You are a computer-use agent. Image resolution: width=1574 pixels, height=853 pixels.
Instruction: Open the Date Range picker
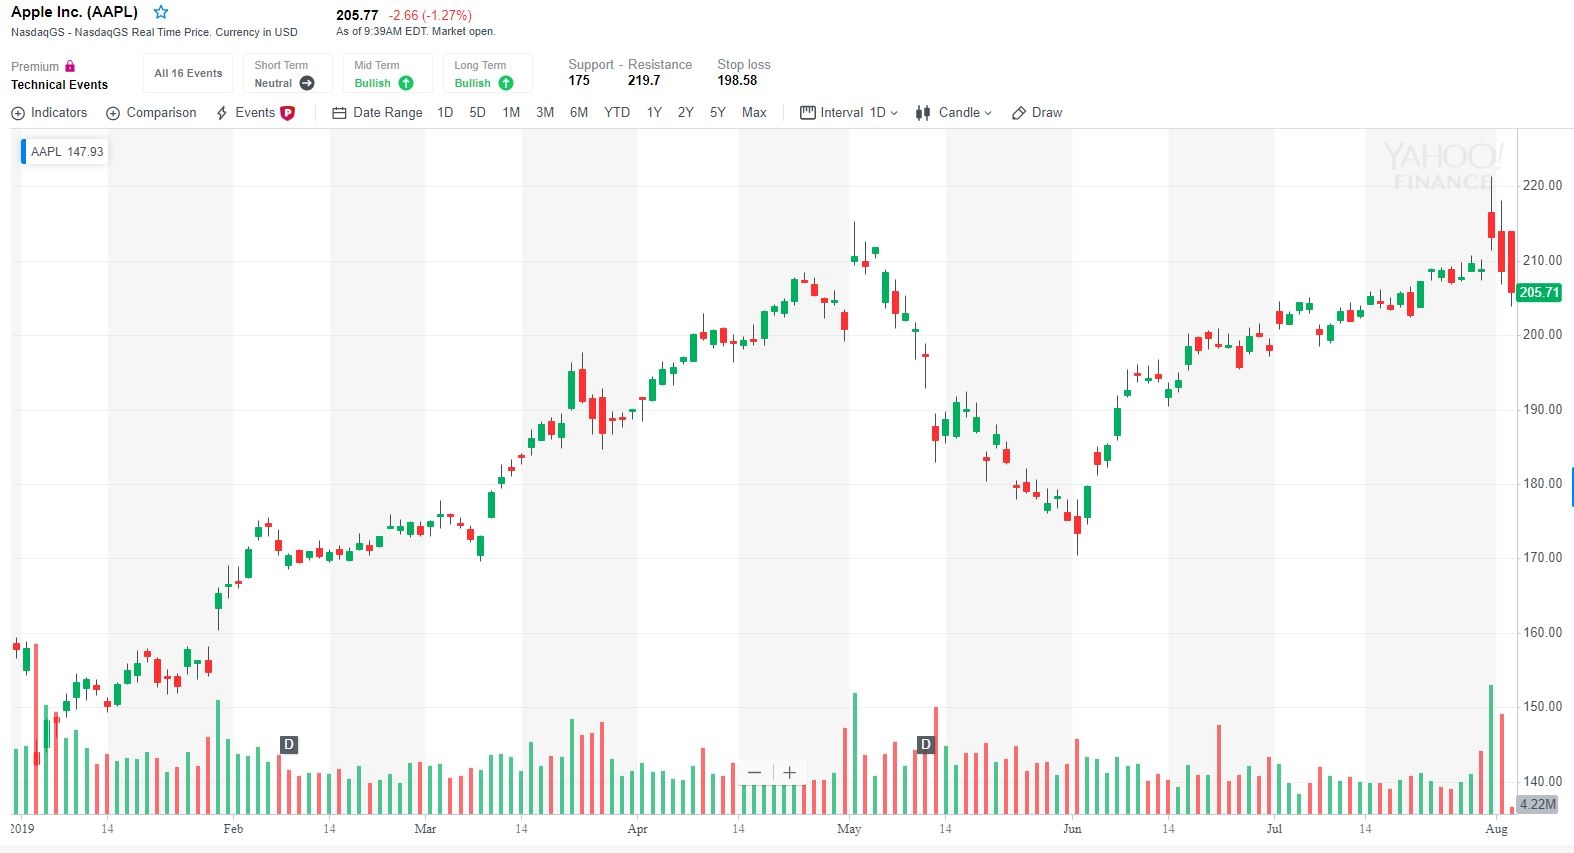pos(377,113)
